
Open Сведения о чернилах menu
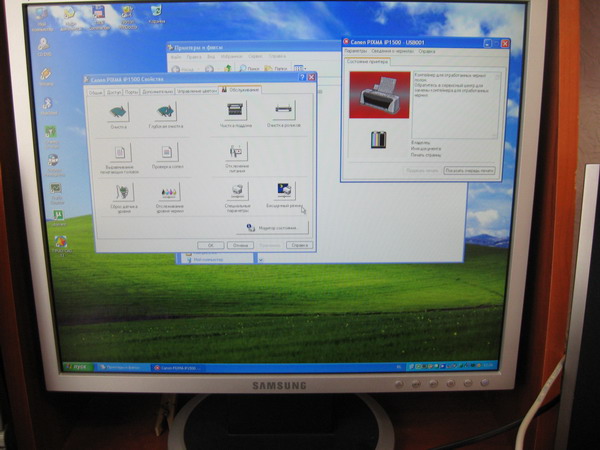(x=393, y=51)
